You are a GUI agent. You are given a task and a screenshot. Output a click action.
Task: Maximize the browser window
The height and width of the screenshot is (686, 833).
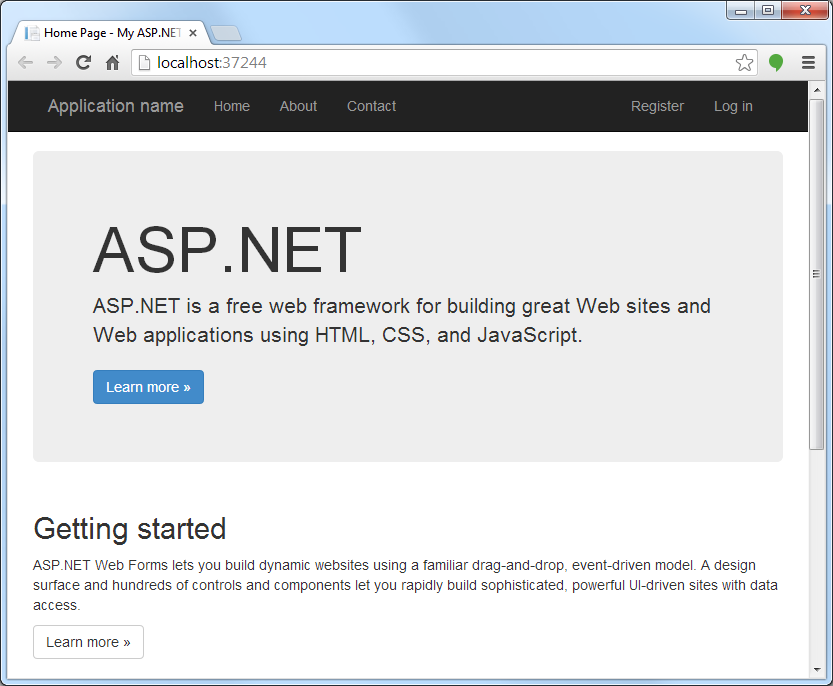click(768, 10)
